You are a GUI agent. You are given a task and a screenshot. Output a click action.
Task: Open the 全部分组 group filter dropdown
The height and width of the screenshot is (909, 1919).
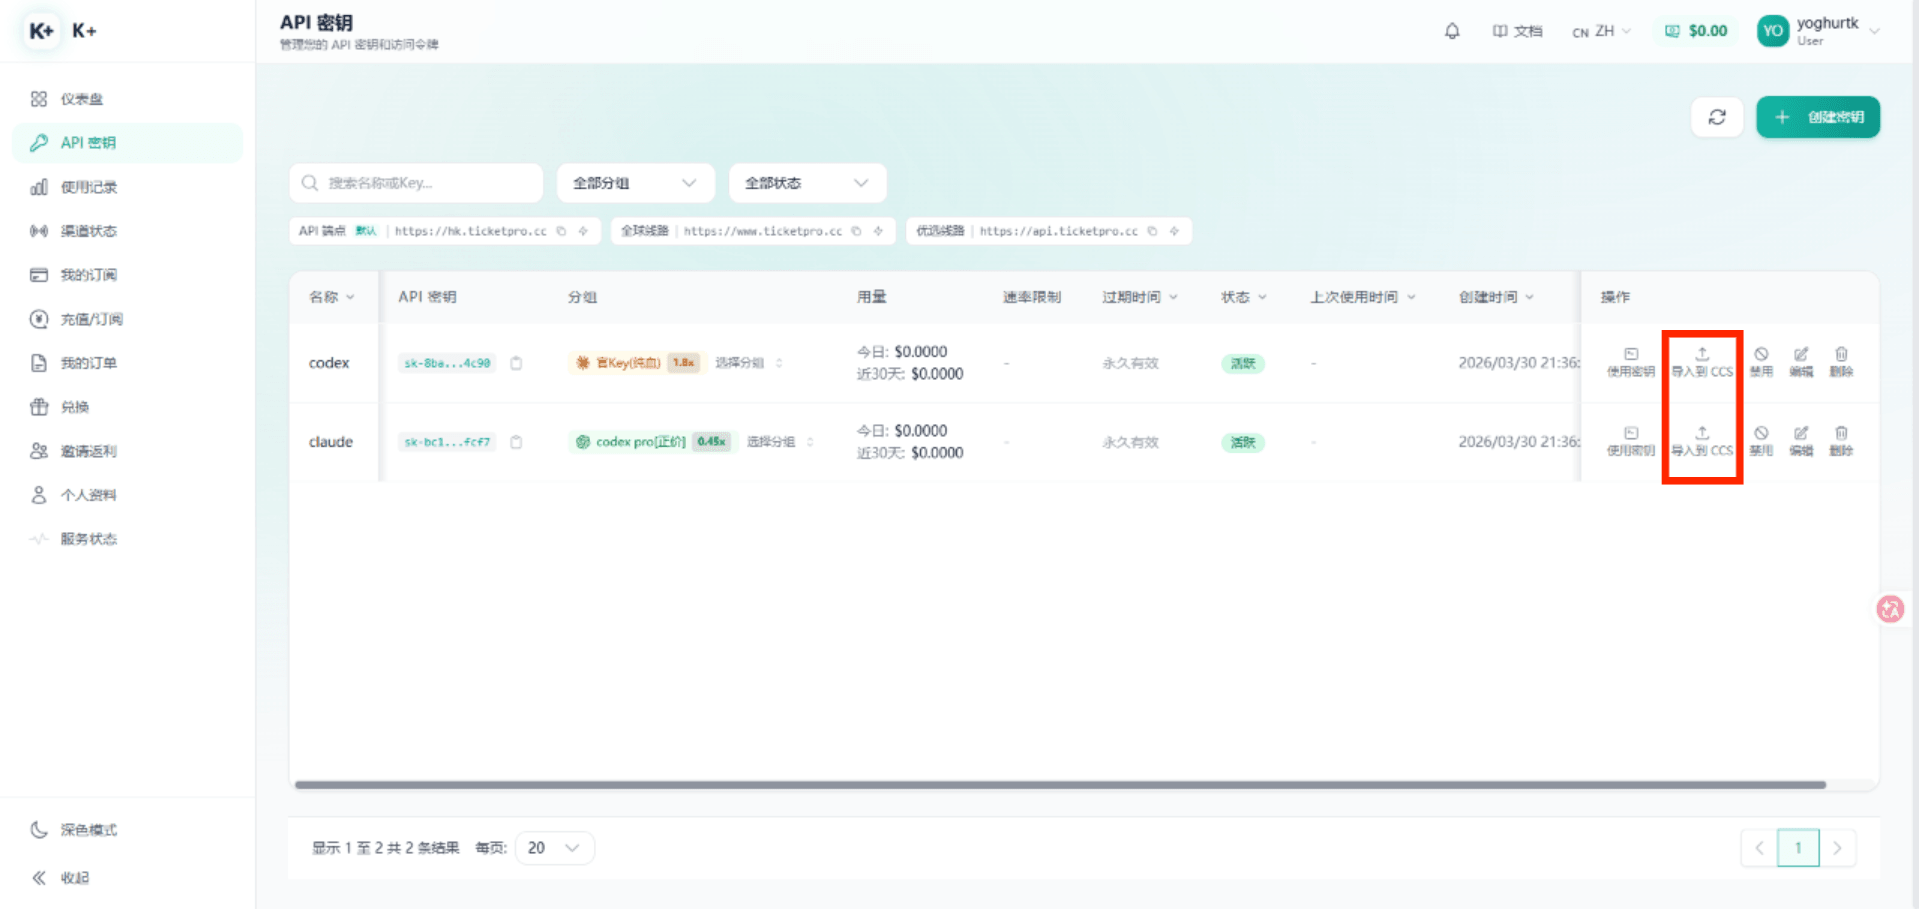click(x=636, y=183)
